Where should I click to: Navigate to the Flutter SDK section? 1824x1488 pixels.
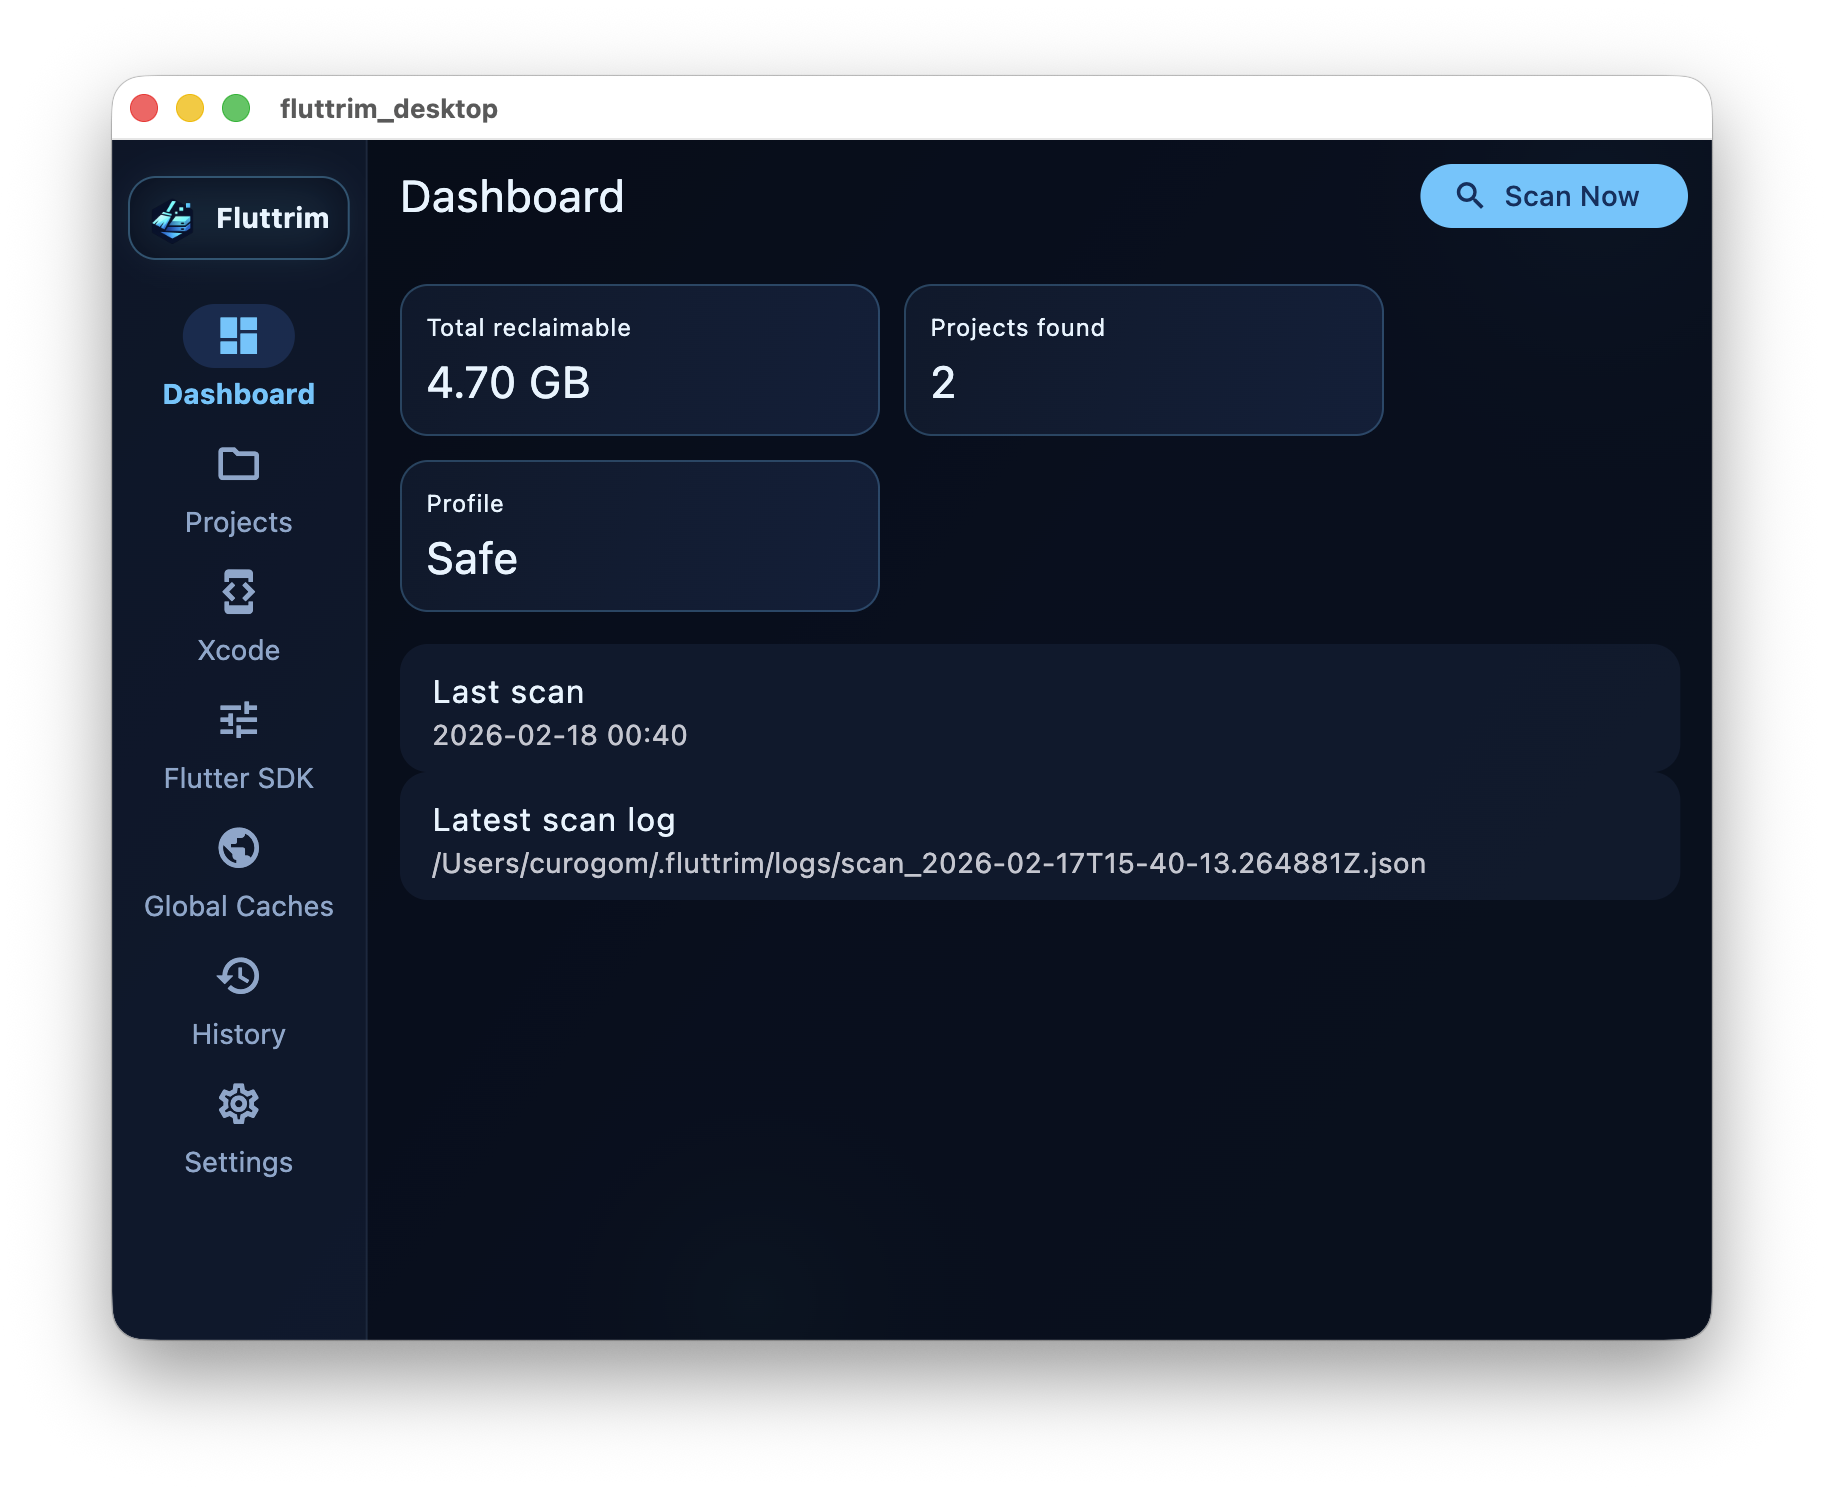click(x=238, y=777)
